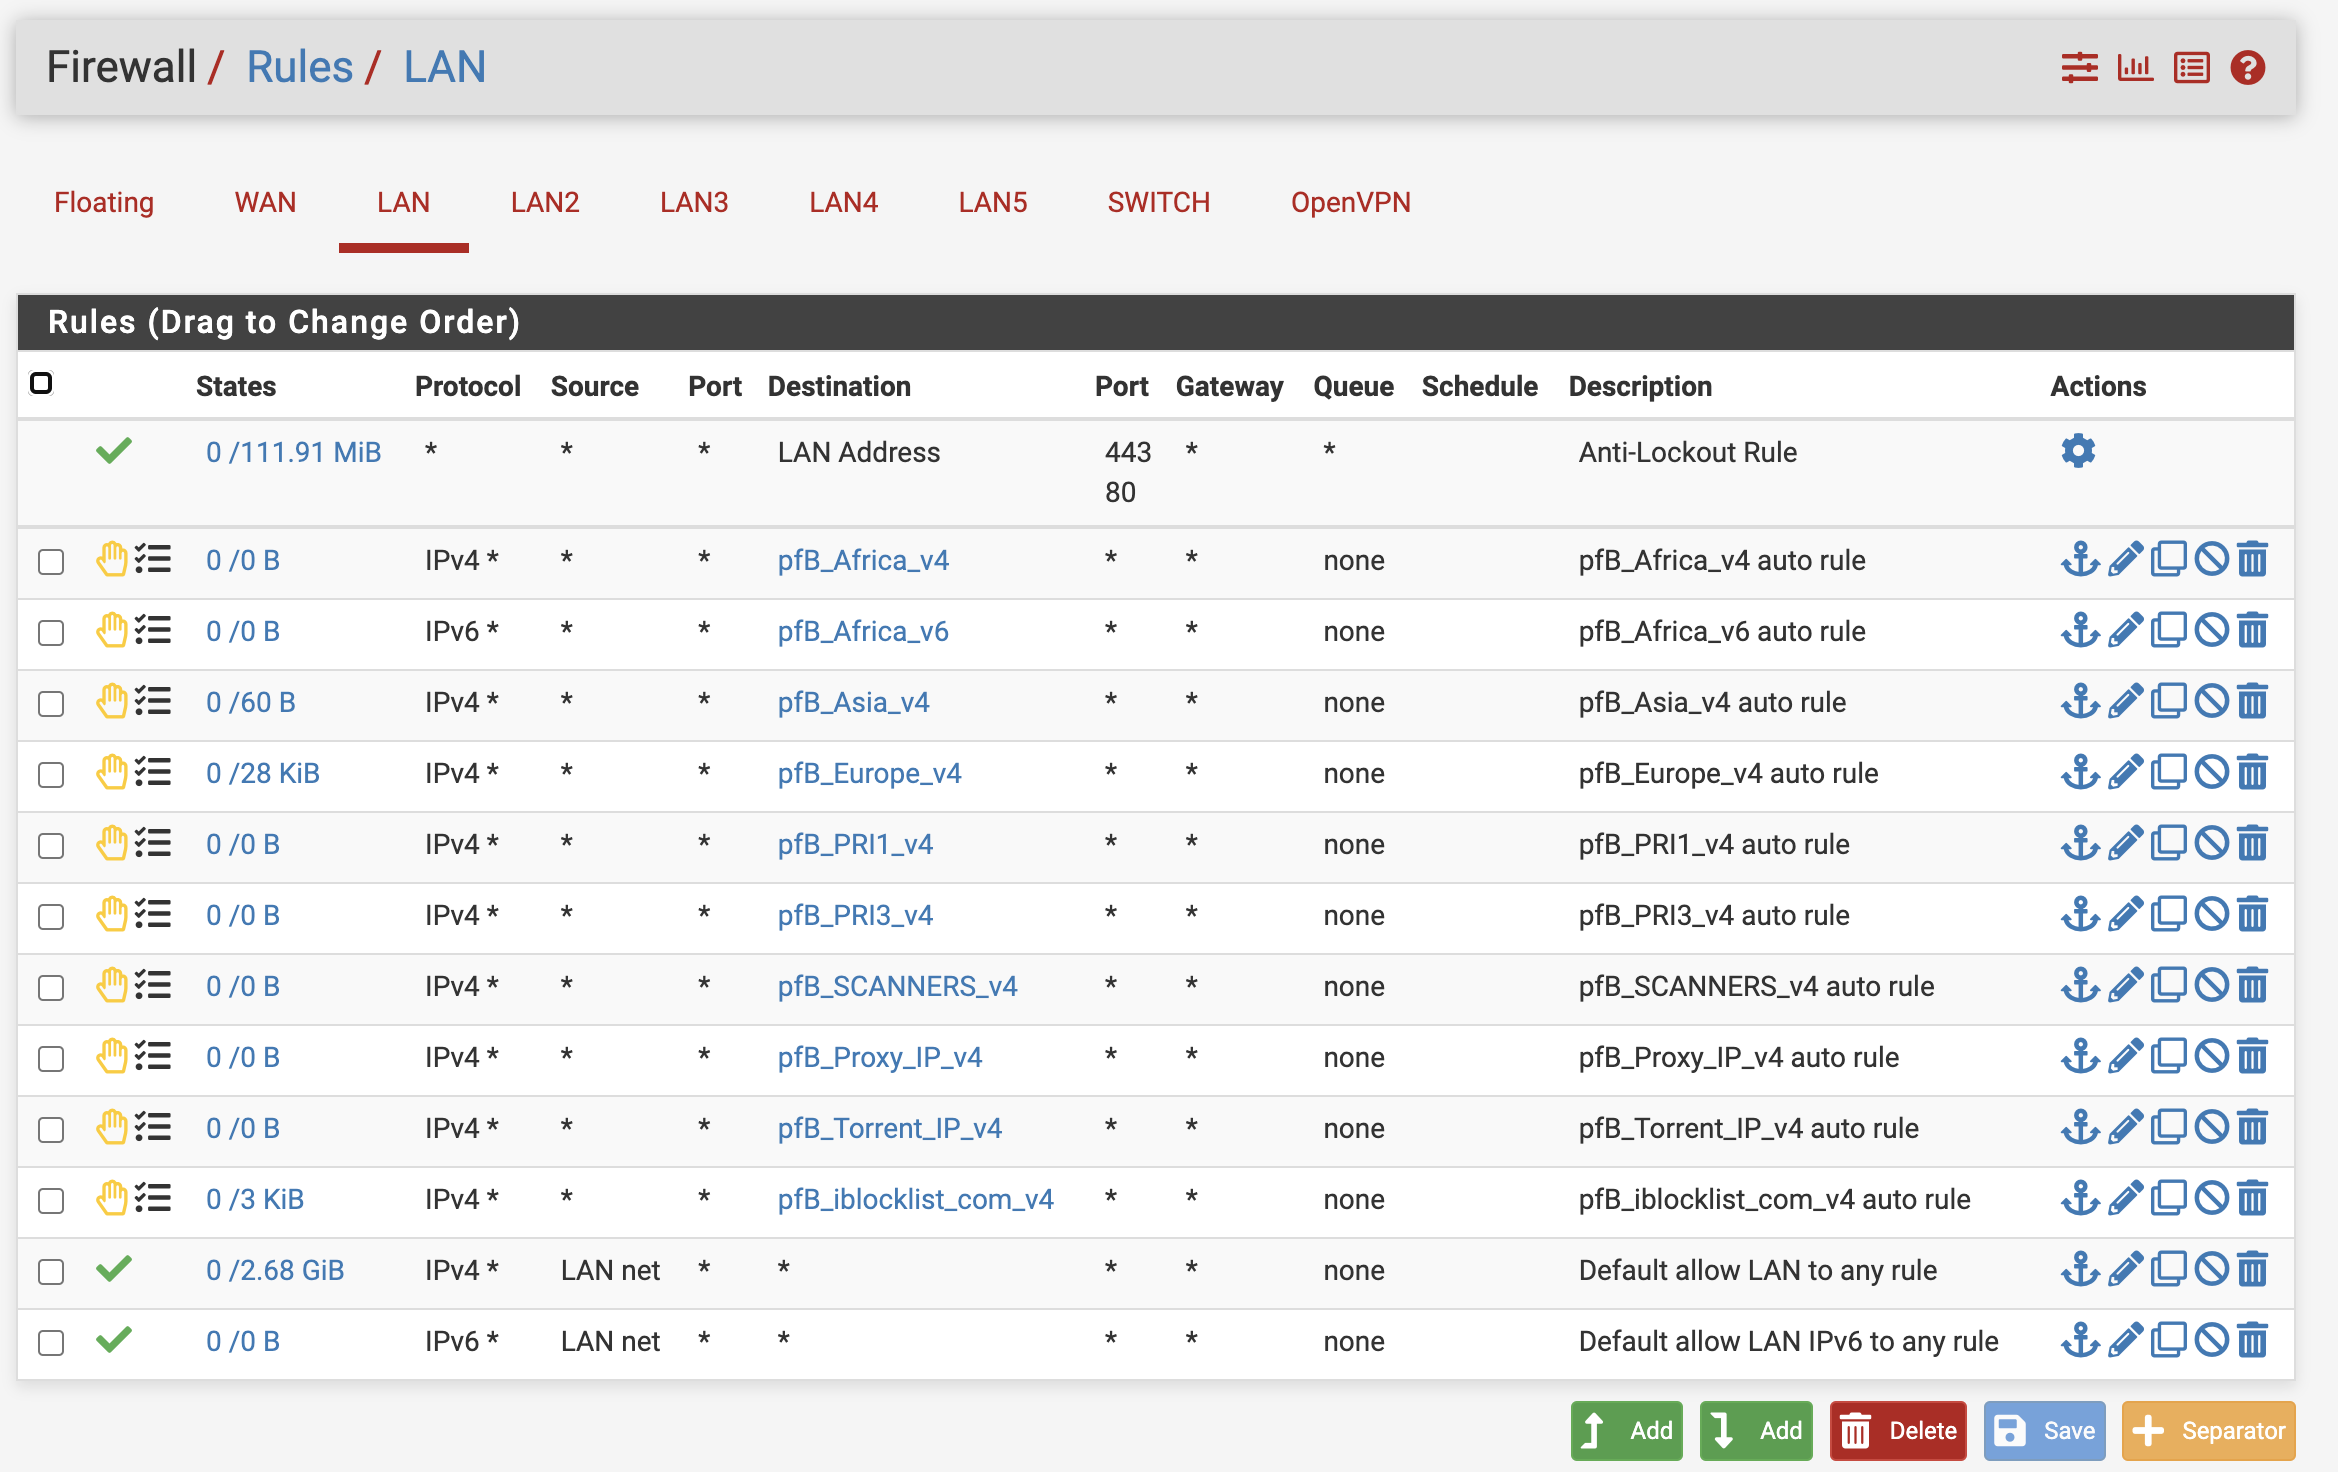Add rule to top of list
This screenshot has height=1472, width=2338.
point(1626,1431)
